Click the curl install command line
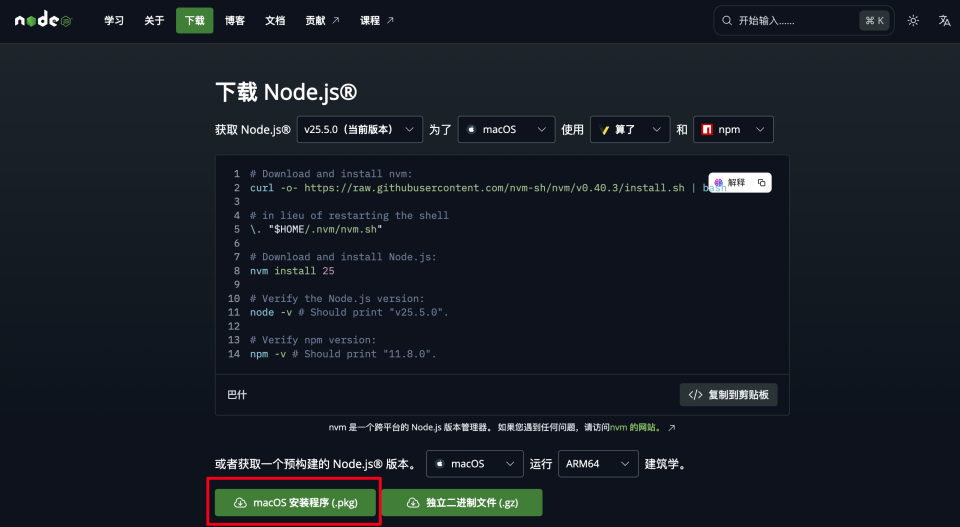Viewport: 960px width, 527px height. (488, 188)
